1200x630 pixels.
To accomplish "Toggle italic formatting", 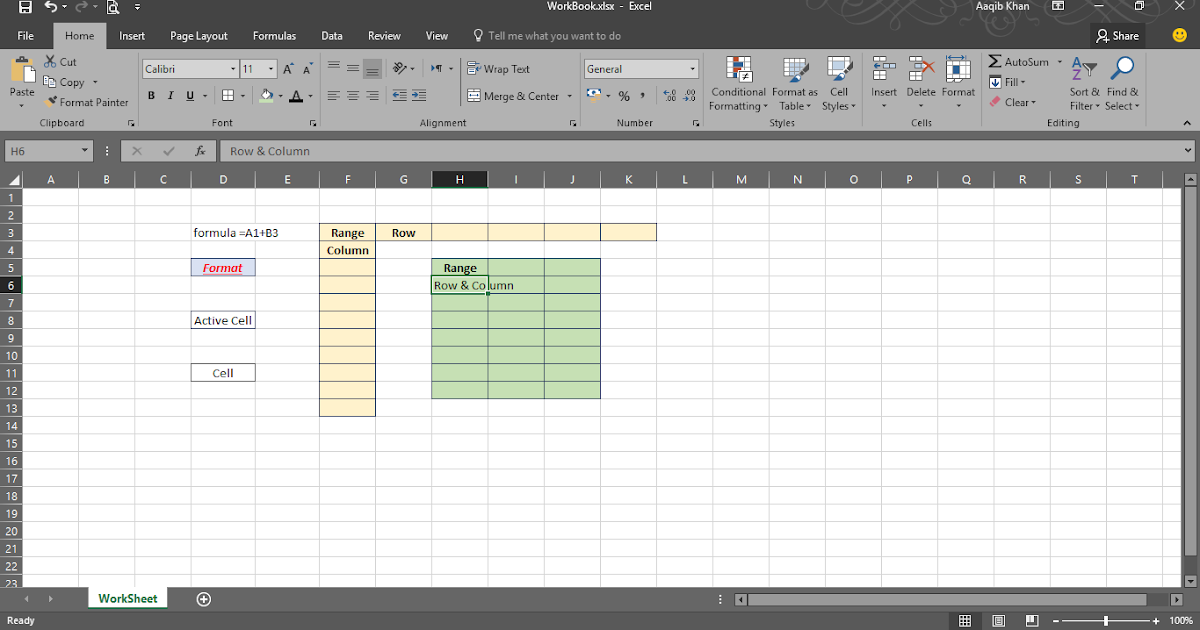I will [x=169, y=95].
